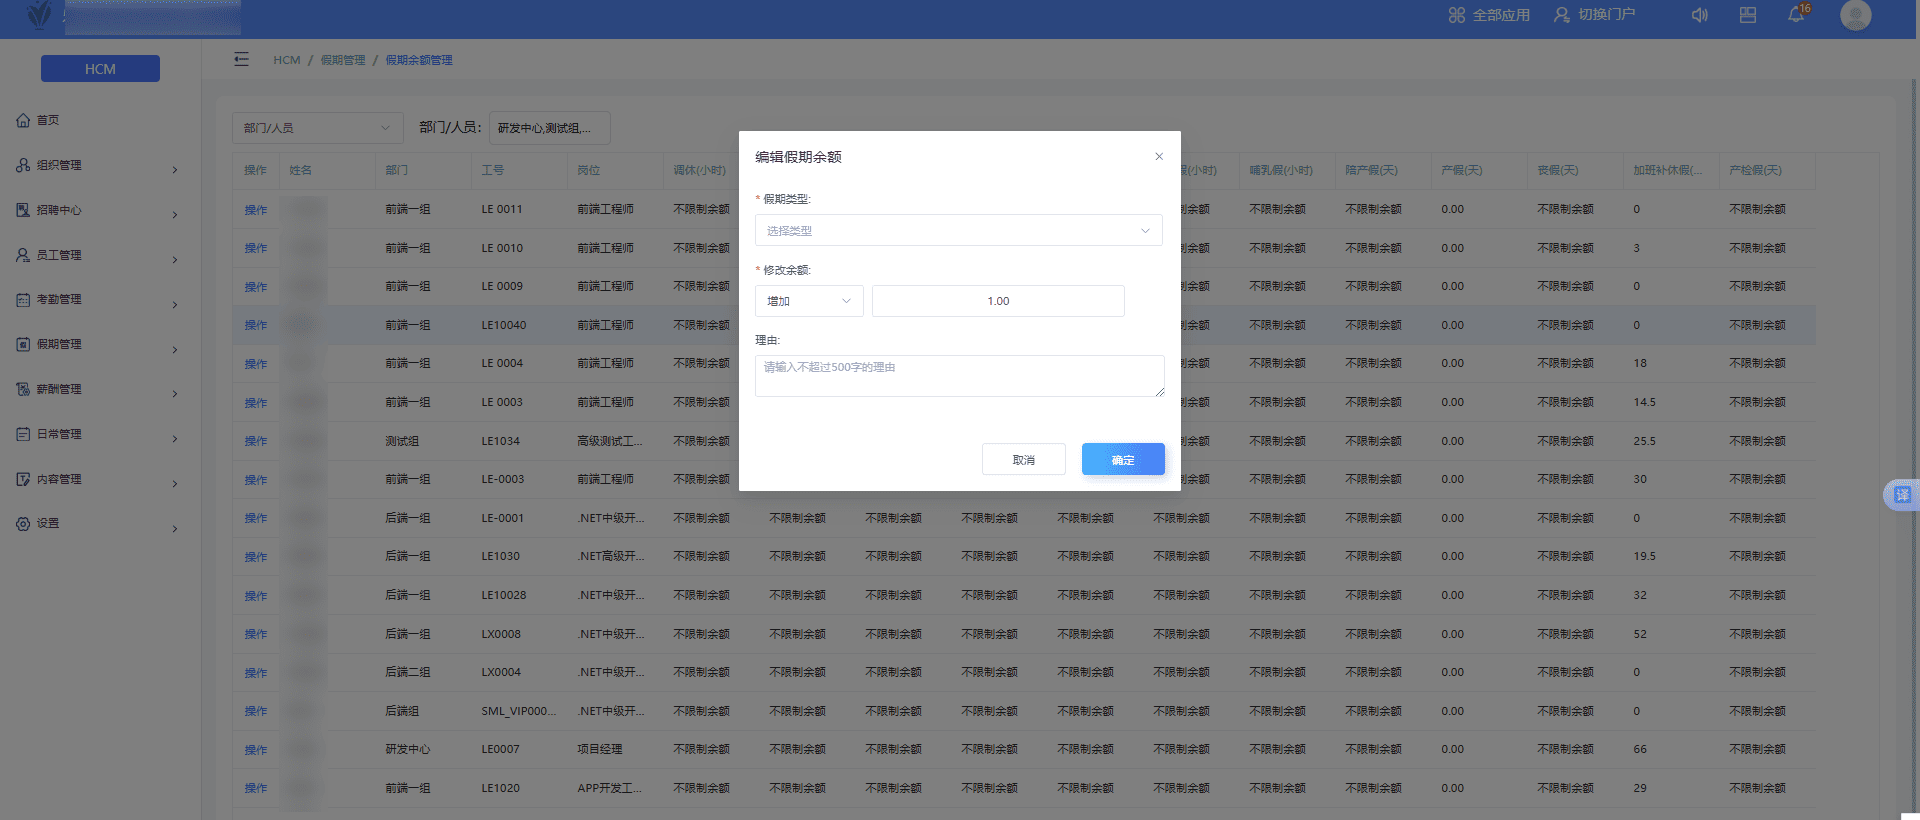Open the 部门/人员 filter dropdown
This screenshot has width=1920, height=820.
[317, 128]
